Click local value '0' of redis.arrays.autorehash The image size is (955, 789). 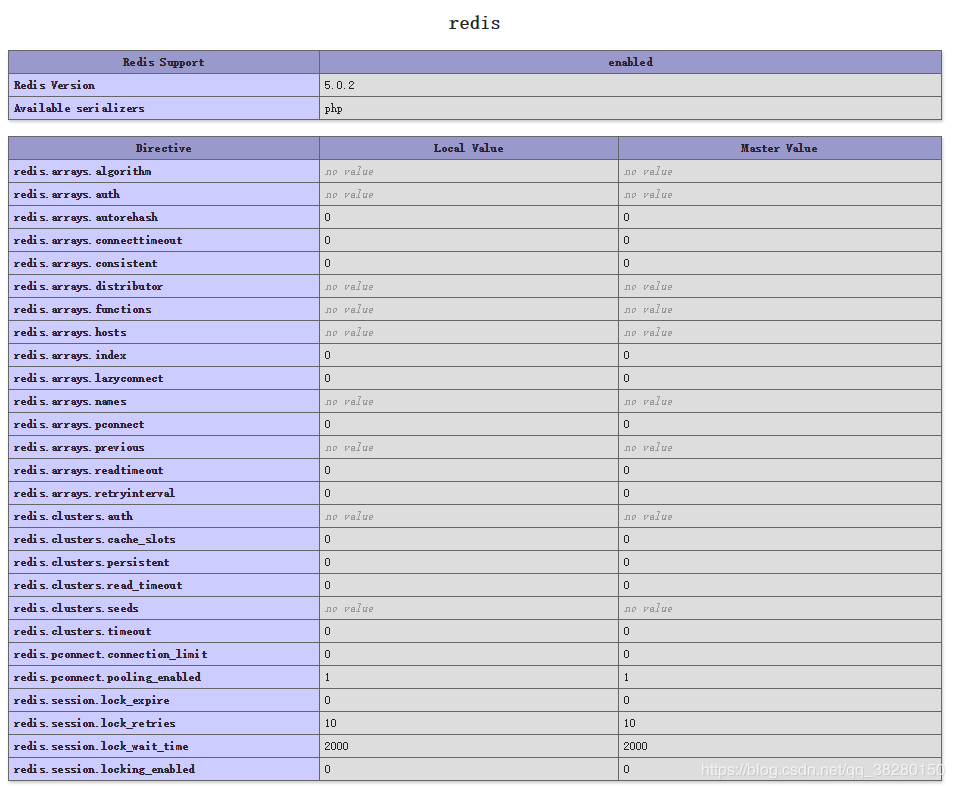click(x=328, y=218)
